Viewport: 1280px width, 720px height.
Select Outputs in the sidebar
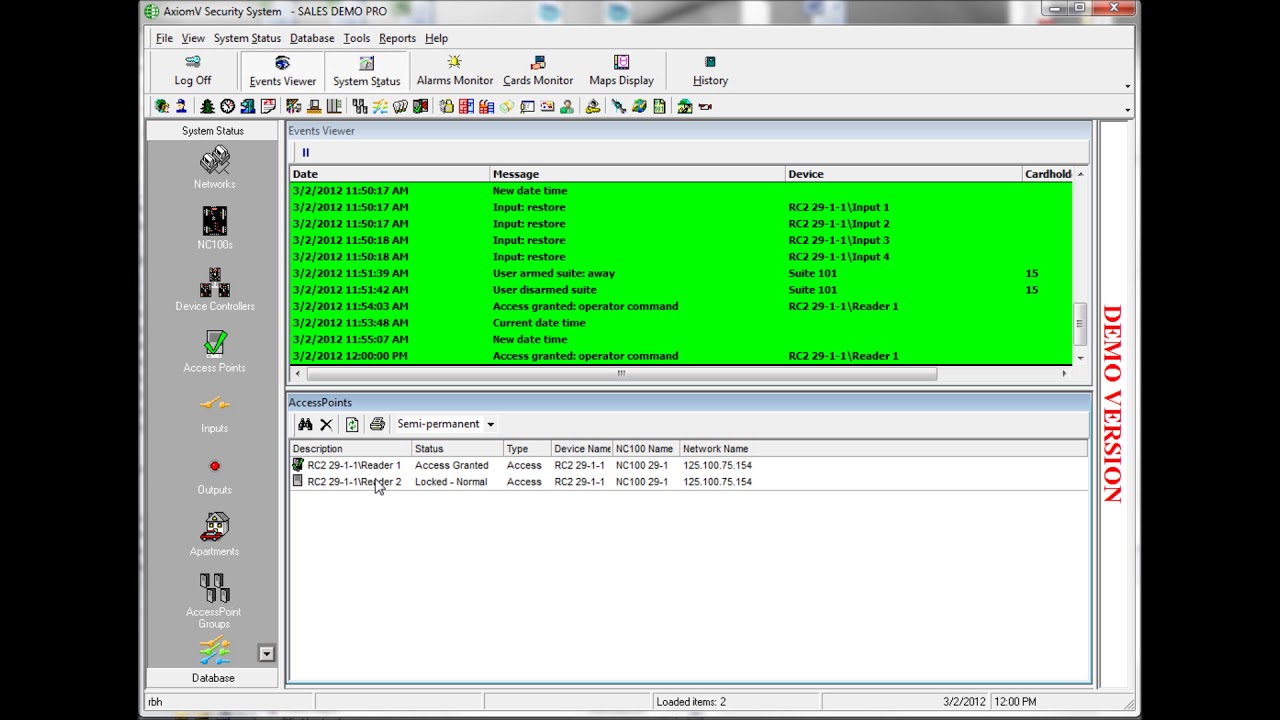214,474
